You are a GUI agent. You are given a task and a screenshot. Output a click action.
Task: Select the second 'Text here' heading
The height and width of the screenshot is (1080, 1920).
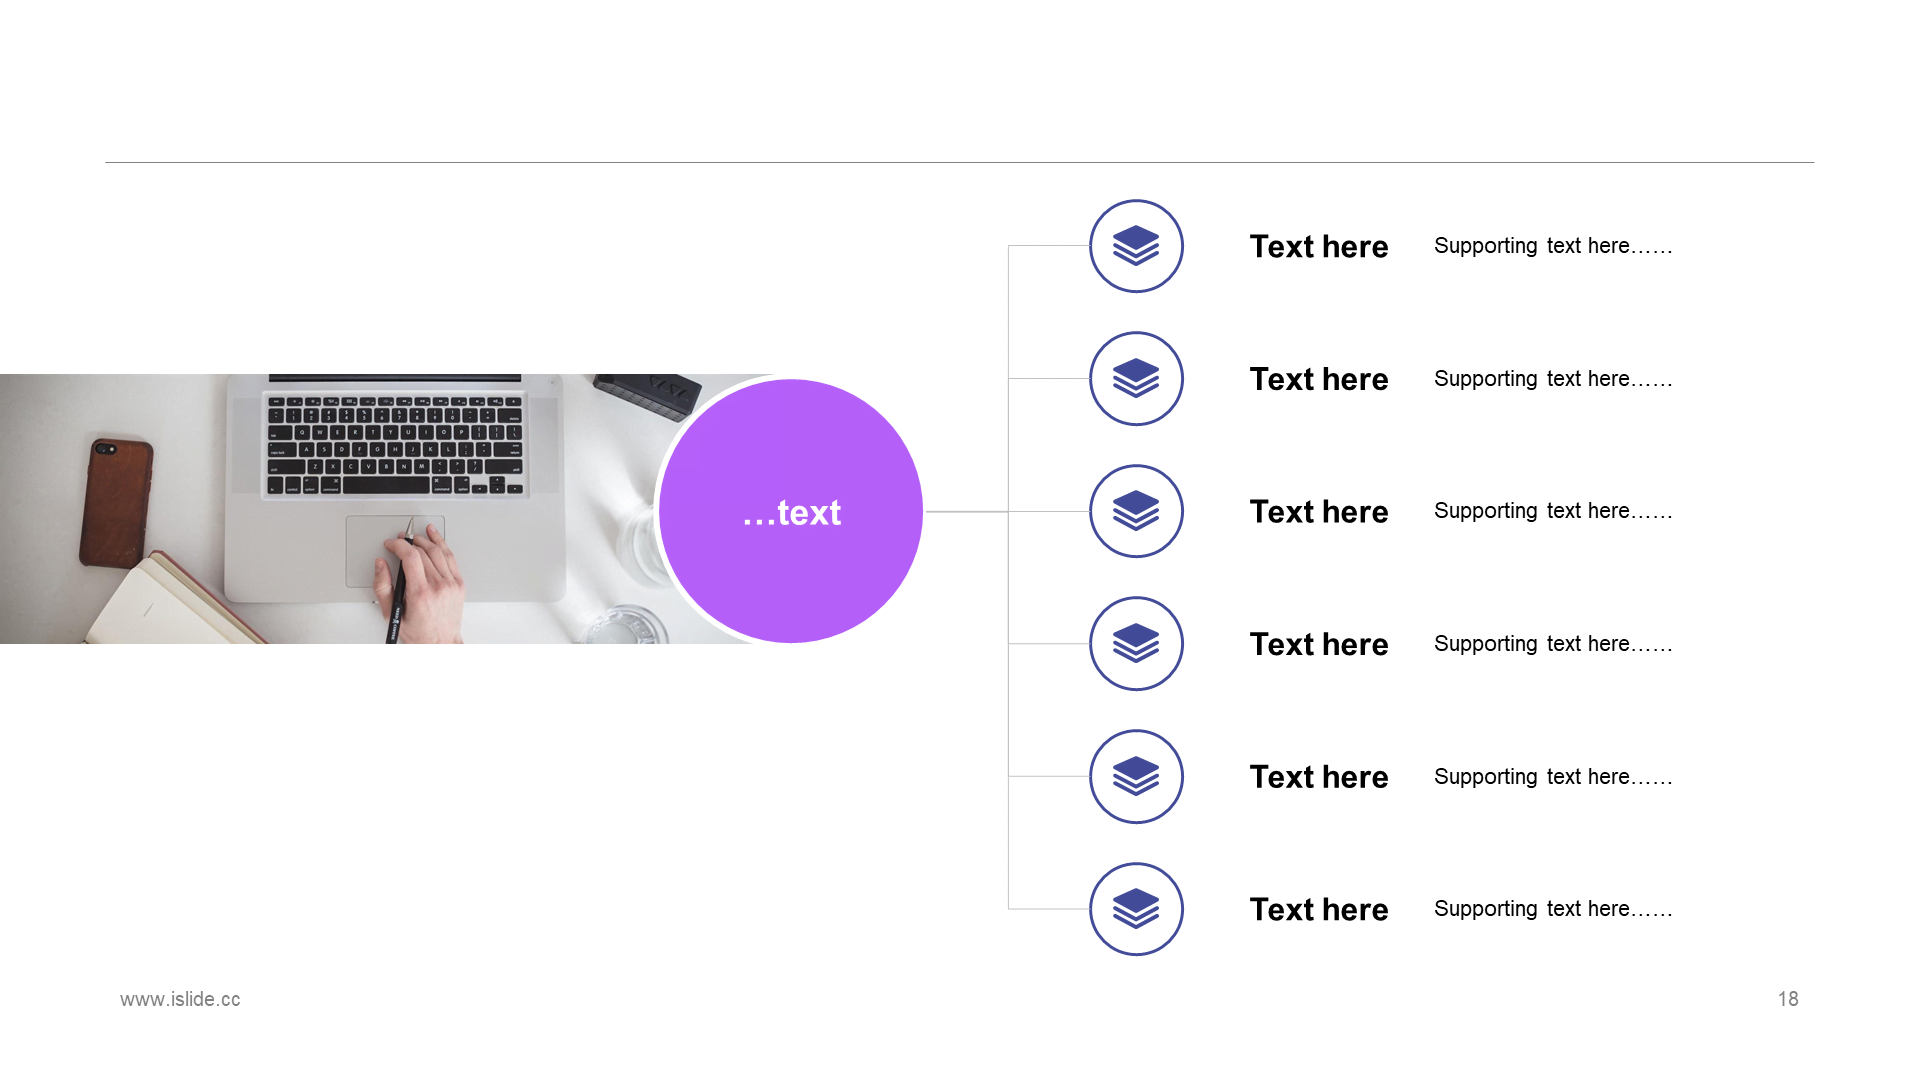pos(1319,379)
